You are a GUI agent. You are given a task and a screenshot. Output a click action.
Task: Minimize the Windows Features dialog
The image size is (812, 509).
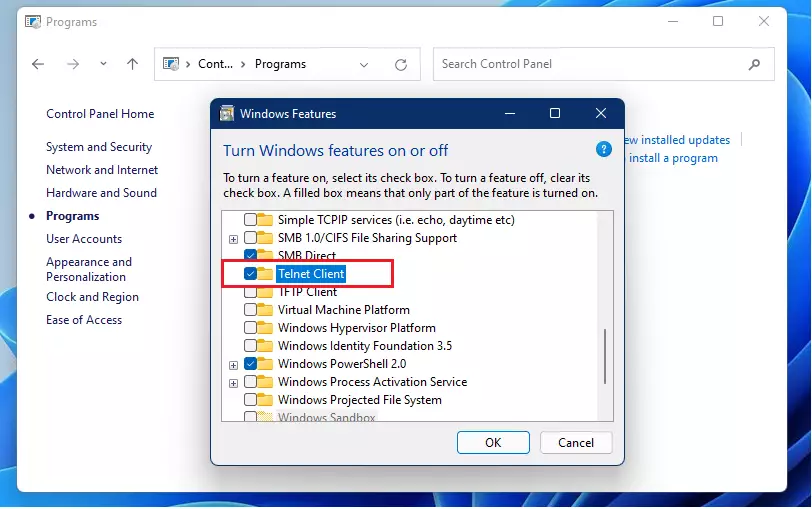pos(510,113)
